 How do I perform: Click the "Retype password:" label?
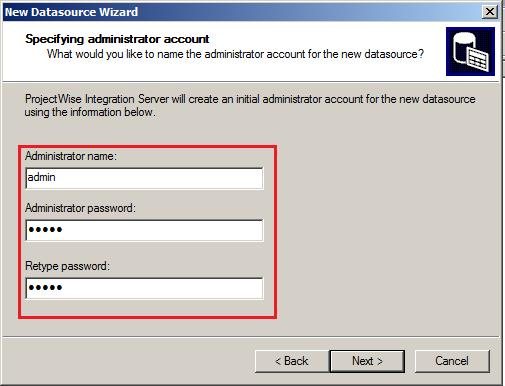click(x=67, y=266)
